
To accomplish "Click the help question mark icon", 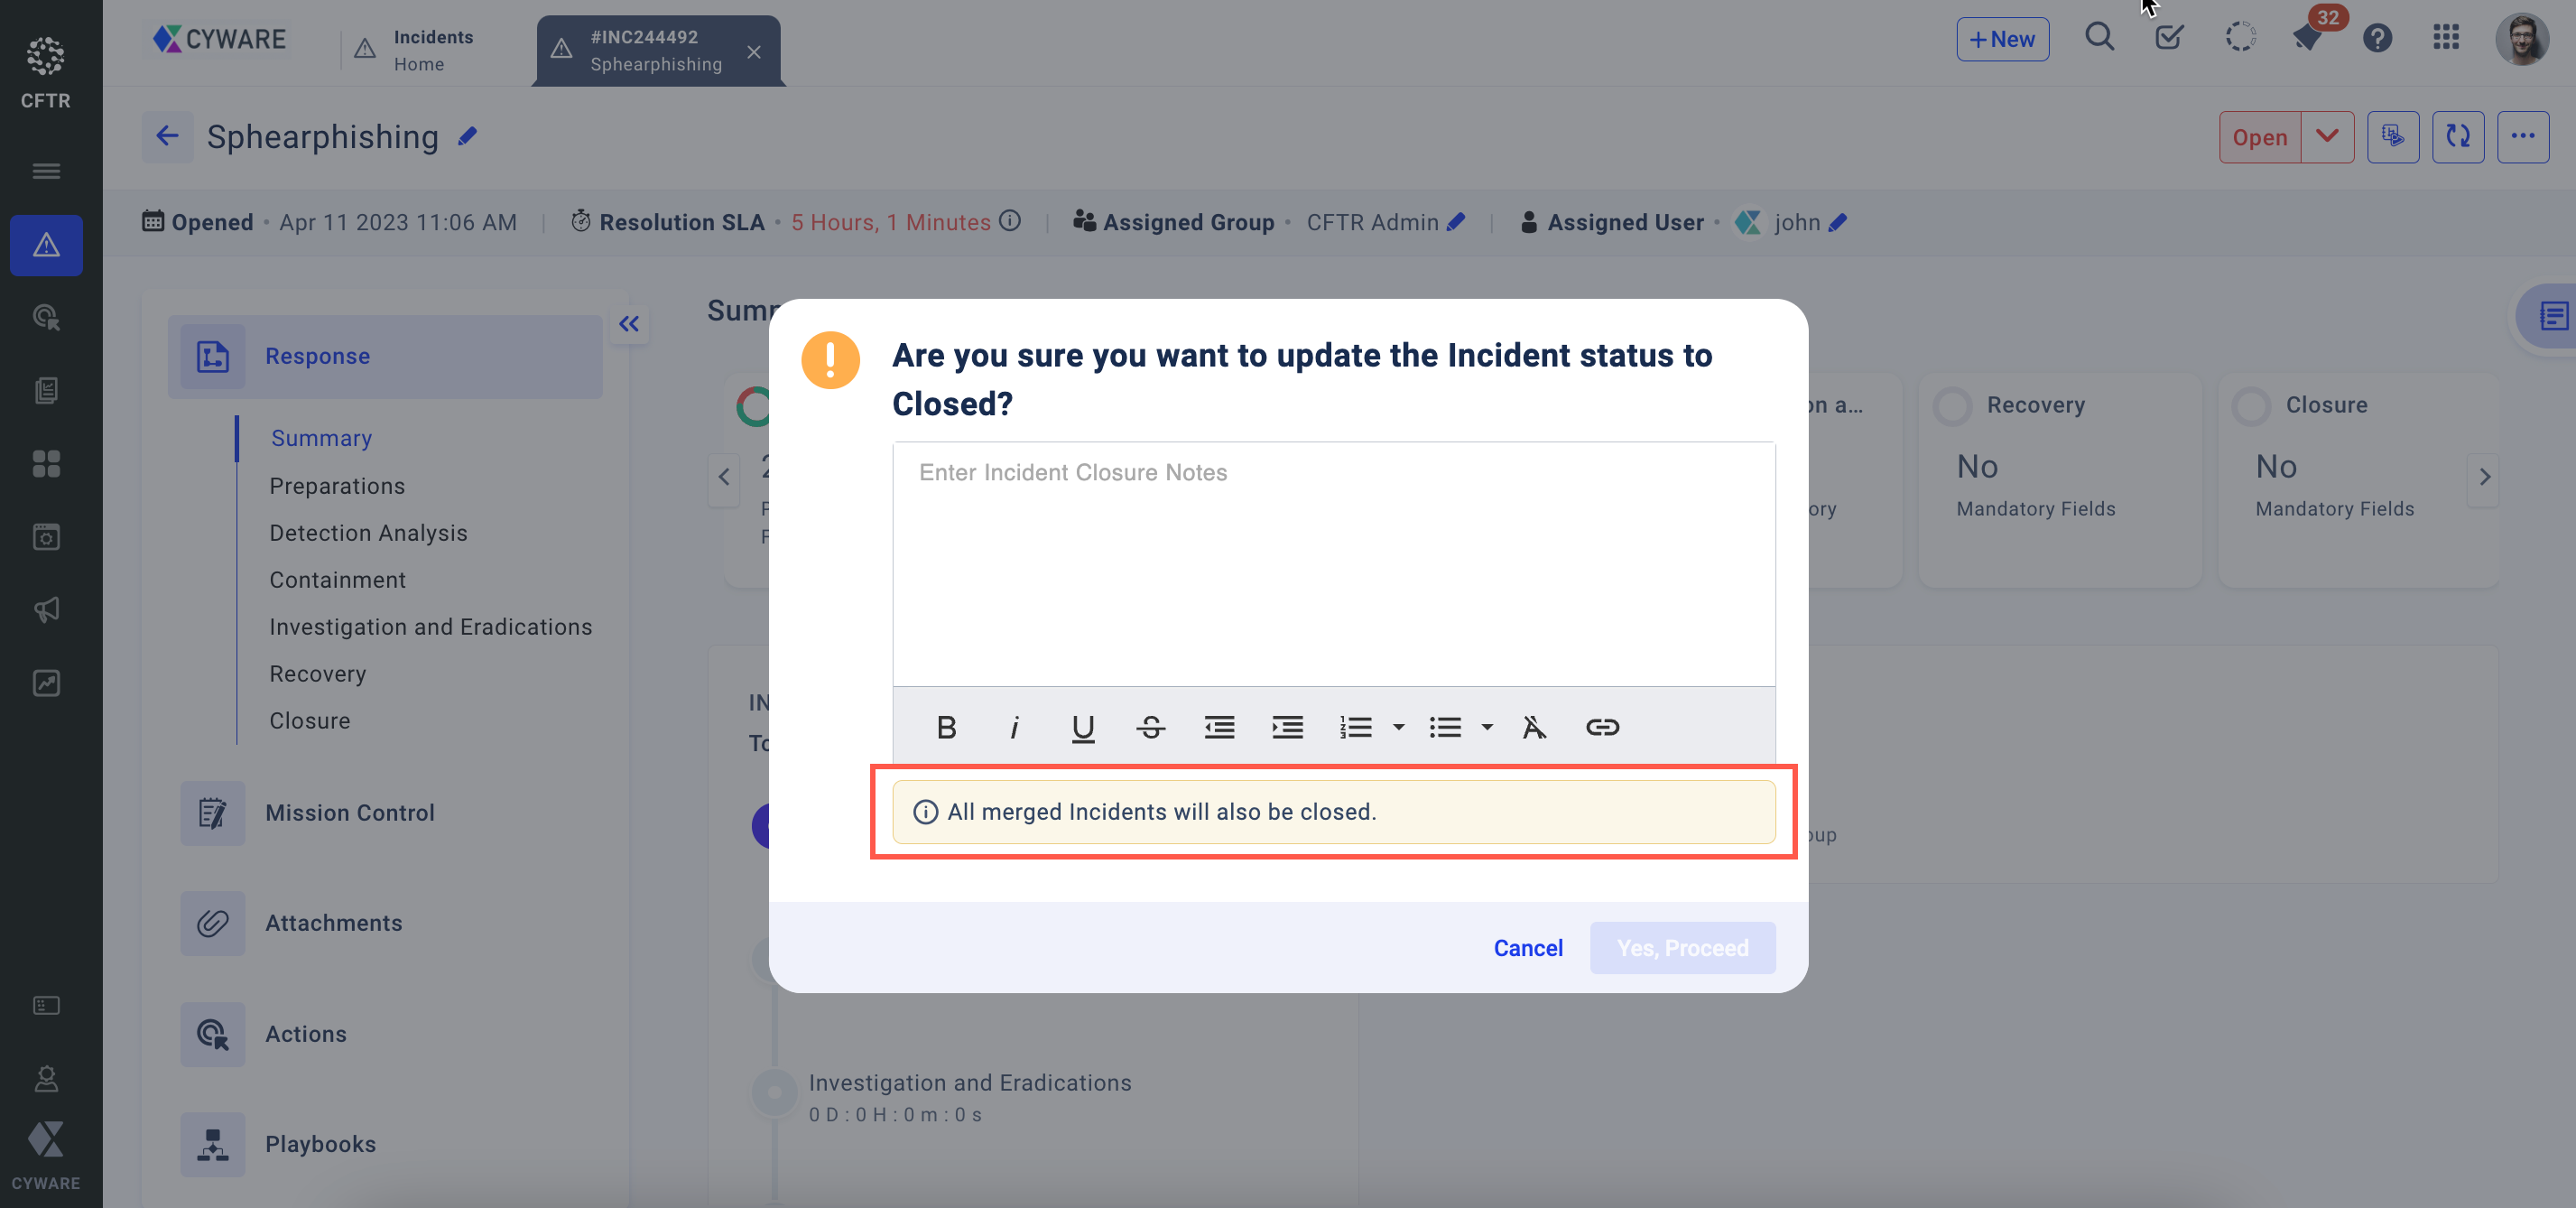I will [x=2377, y=36].
